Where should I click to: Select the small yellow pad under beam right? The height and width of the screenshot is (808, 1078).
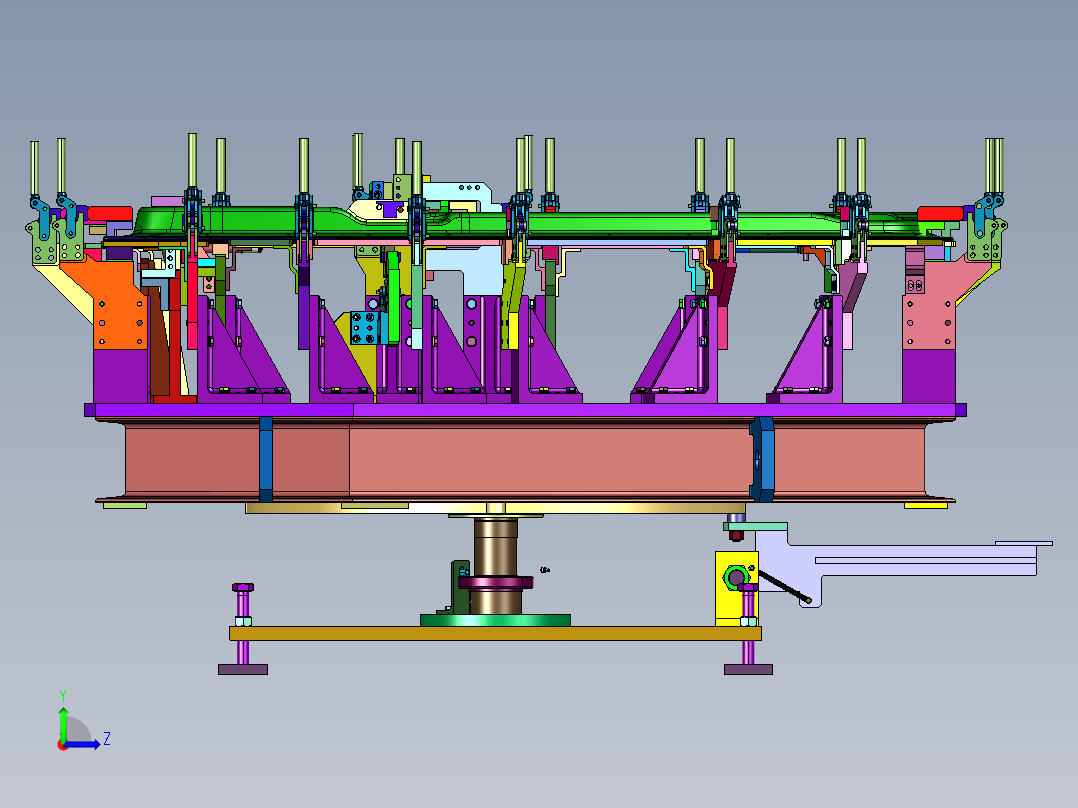925,505
